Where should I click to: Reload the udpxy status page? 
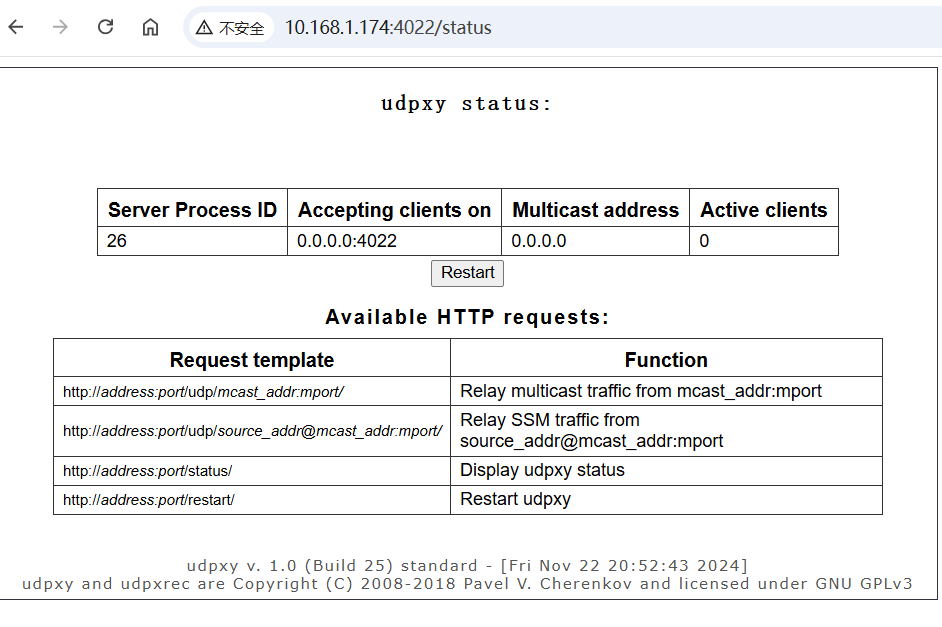105,27
